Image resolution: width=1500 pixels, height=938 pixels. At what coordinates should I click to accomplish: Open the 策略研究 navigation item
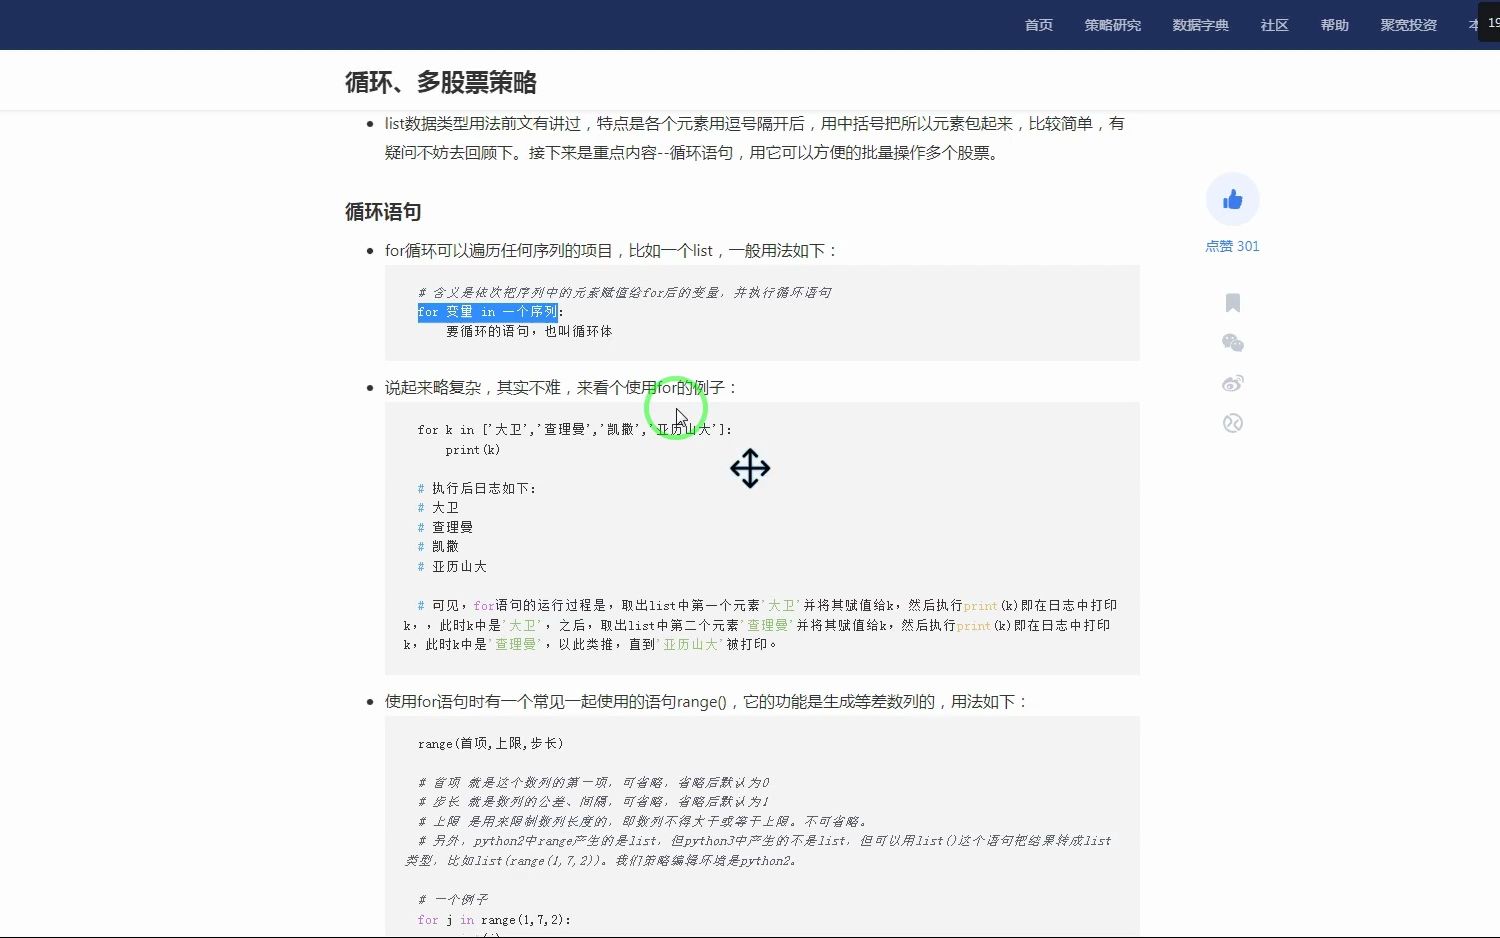(1113, 25)
